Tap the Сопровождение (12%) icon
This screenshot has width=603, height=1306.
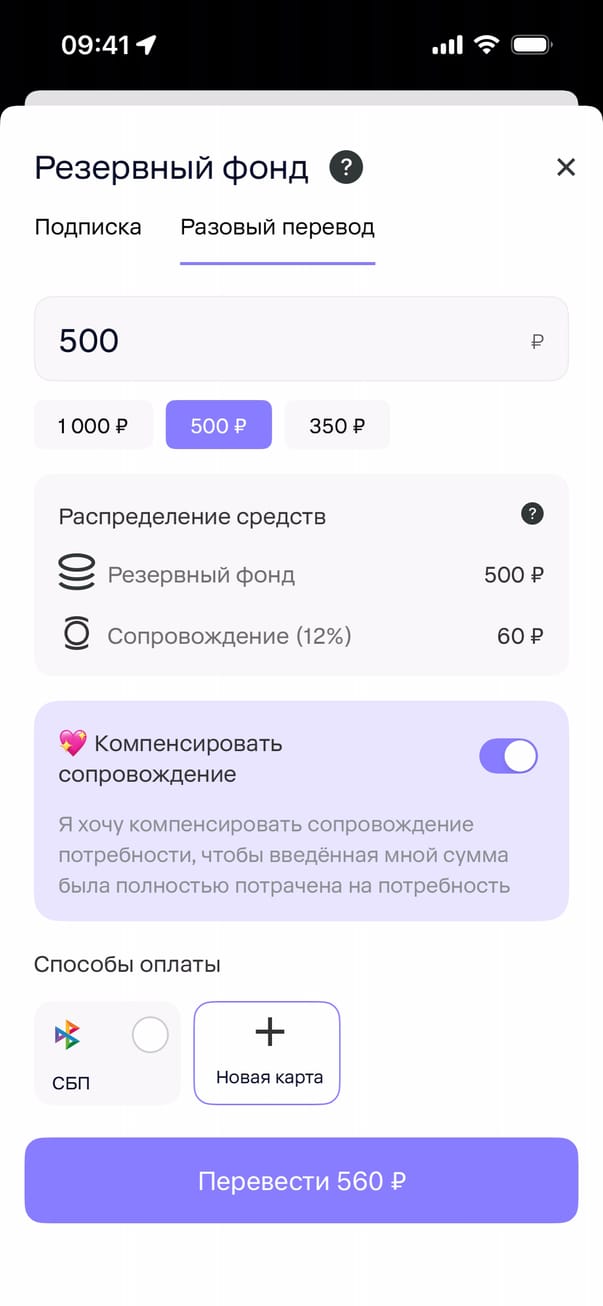tap(77, 635)
